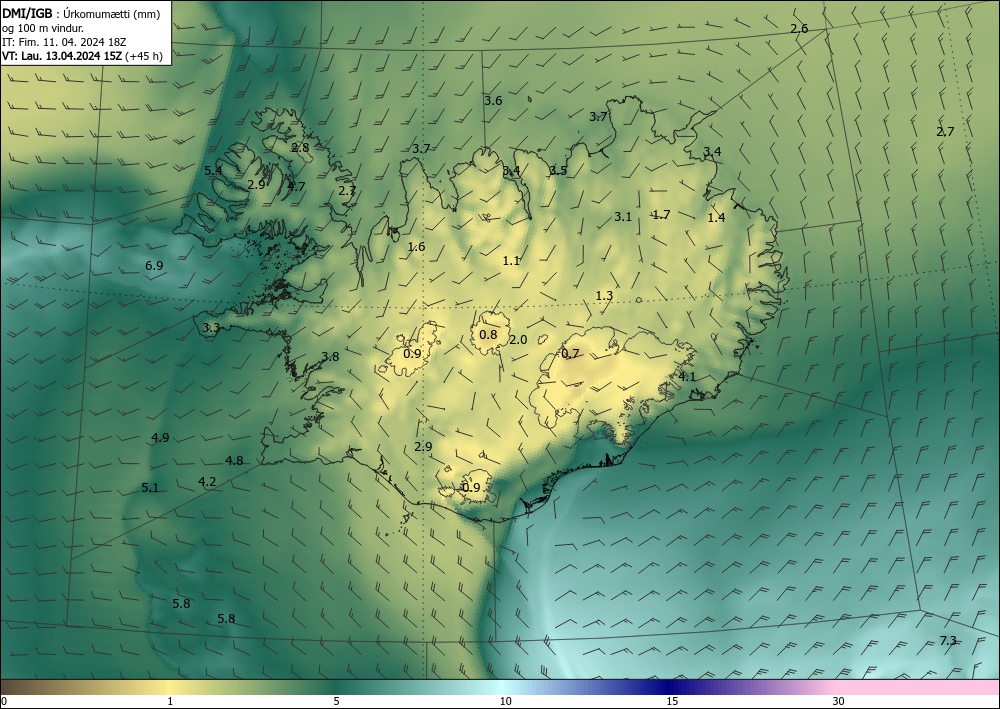The height and width of the screenshot is (709, 1000).
Task: Click the 1.1 value on the map
Action: coord(511,260)
